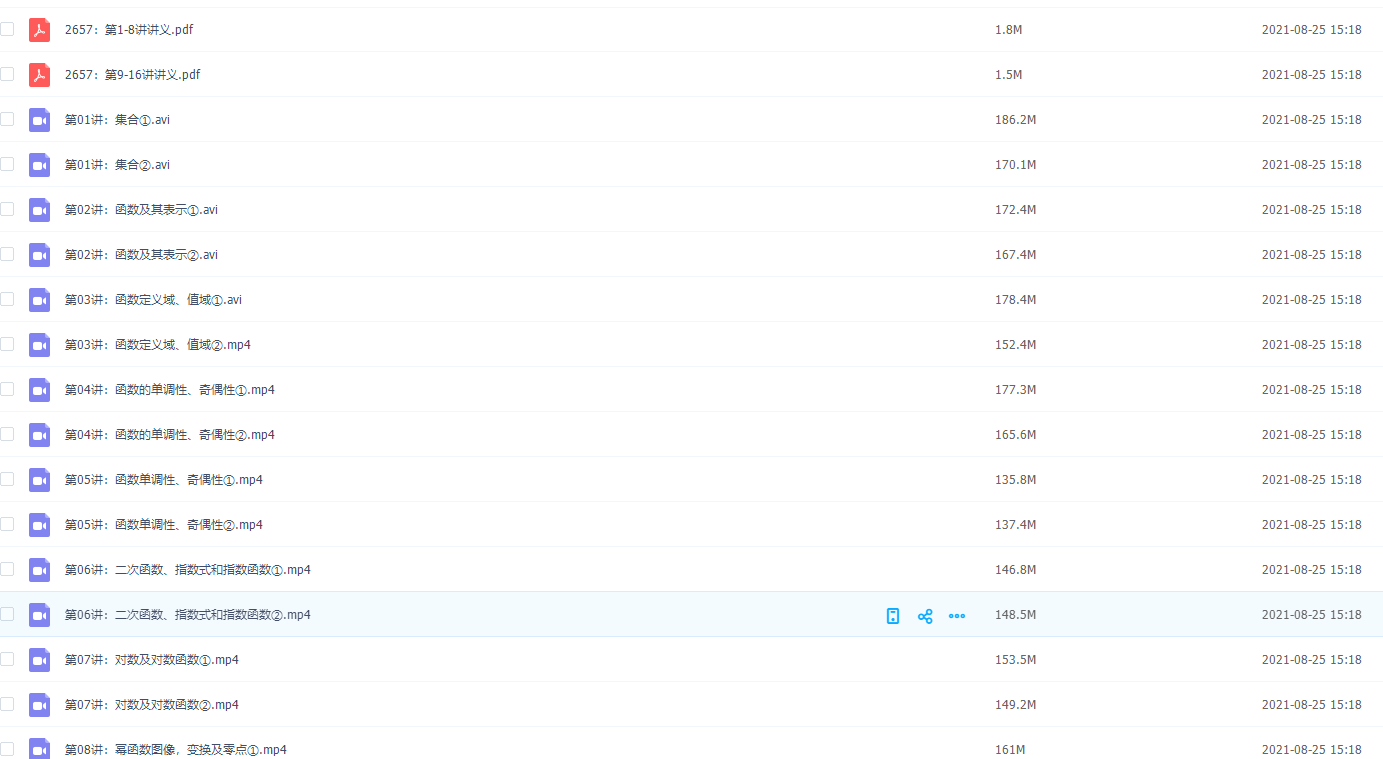Click the 186.2M size of 第01讲：集合①.avi

[1015, 120]
